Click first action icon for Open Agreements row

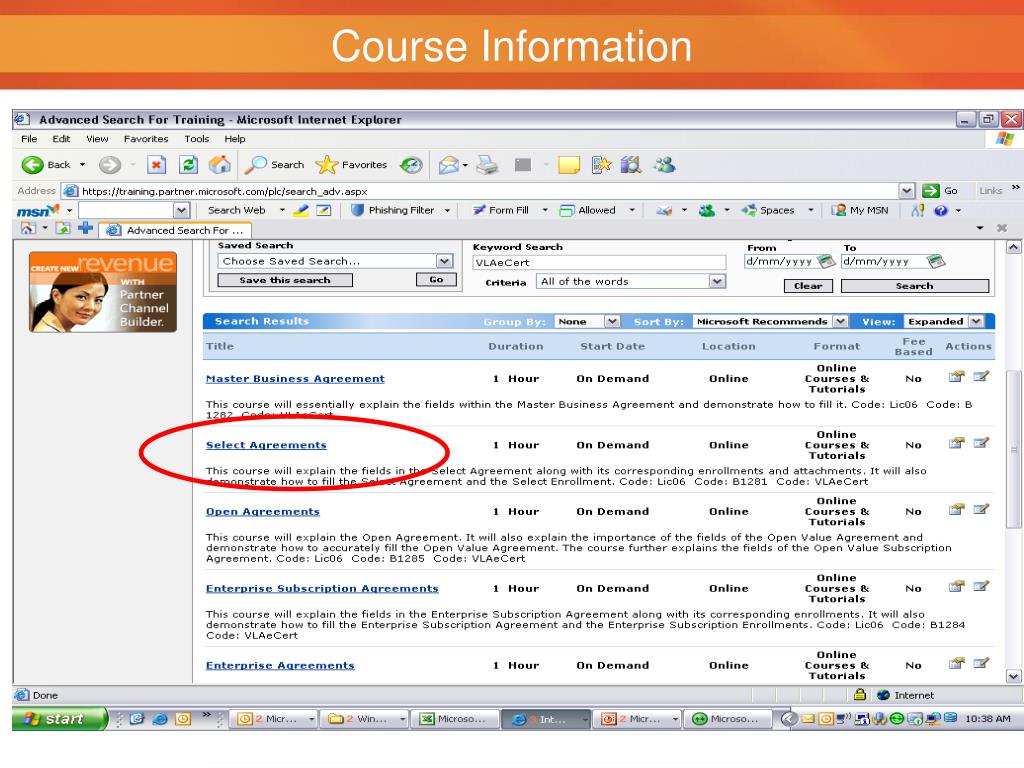pyautogui.click(x=956, y=509)
